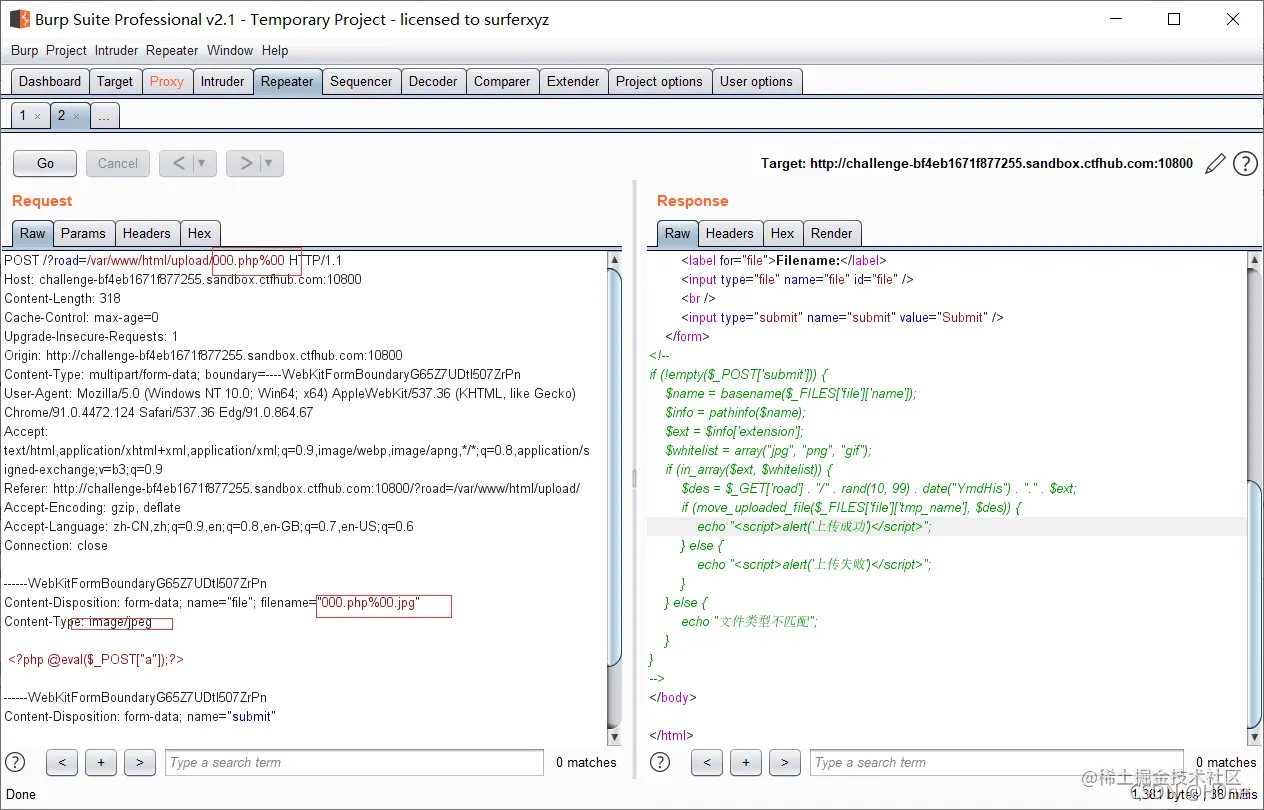Open back history dropdown arrow
The image size is (1264, 810).
point(204,163)
